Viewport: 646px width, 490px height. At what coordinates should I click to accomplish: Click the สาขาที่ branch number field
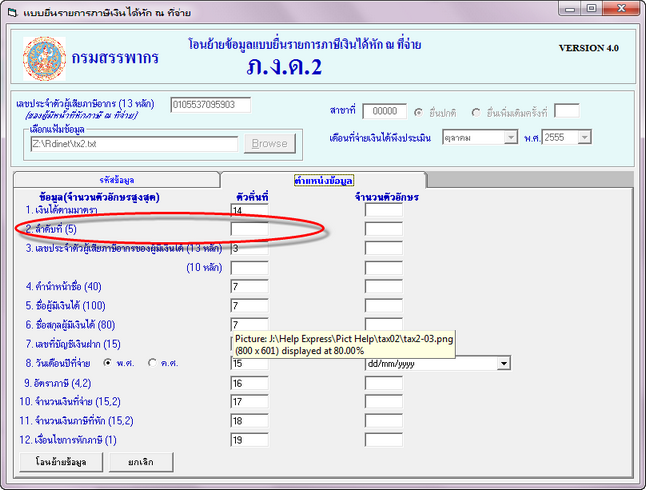385,111
